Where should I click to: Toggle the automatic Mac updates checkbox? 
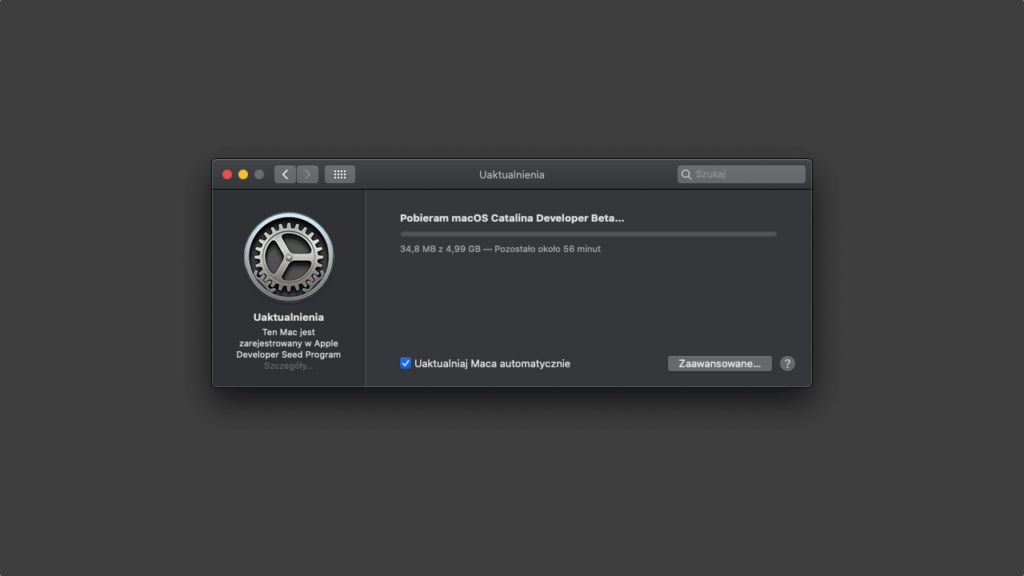[405, 364]
